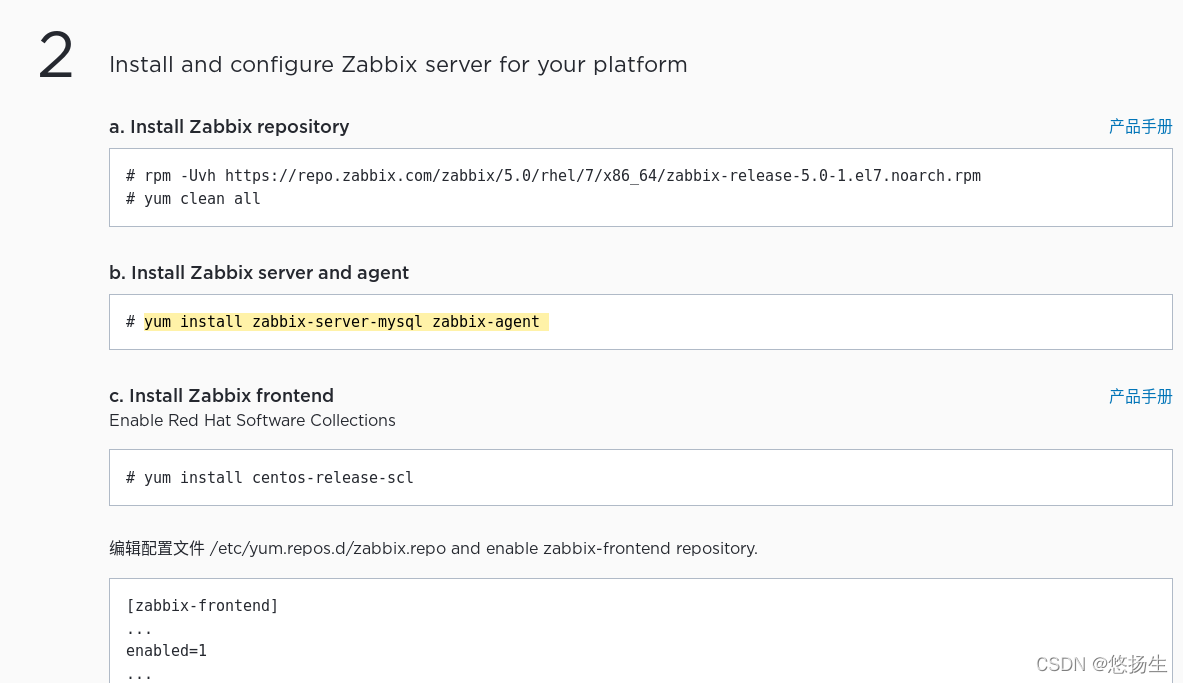This screenshot has height=683, width=1183.
Task: Click the "[zabbix-frontend]" config line
Action: click(202, 606)
